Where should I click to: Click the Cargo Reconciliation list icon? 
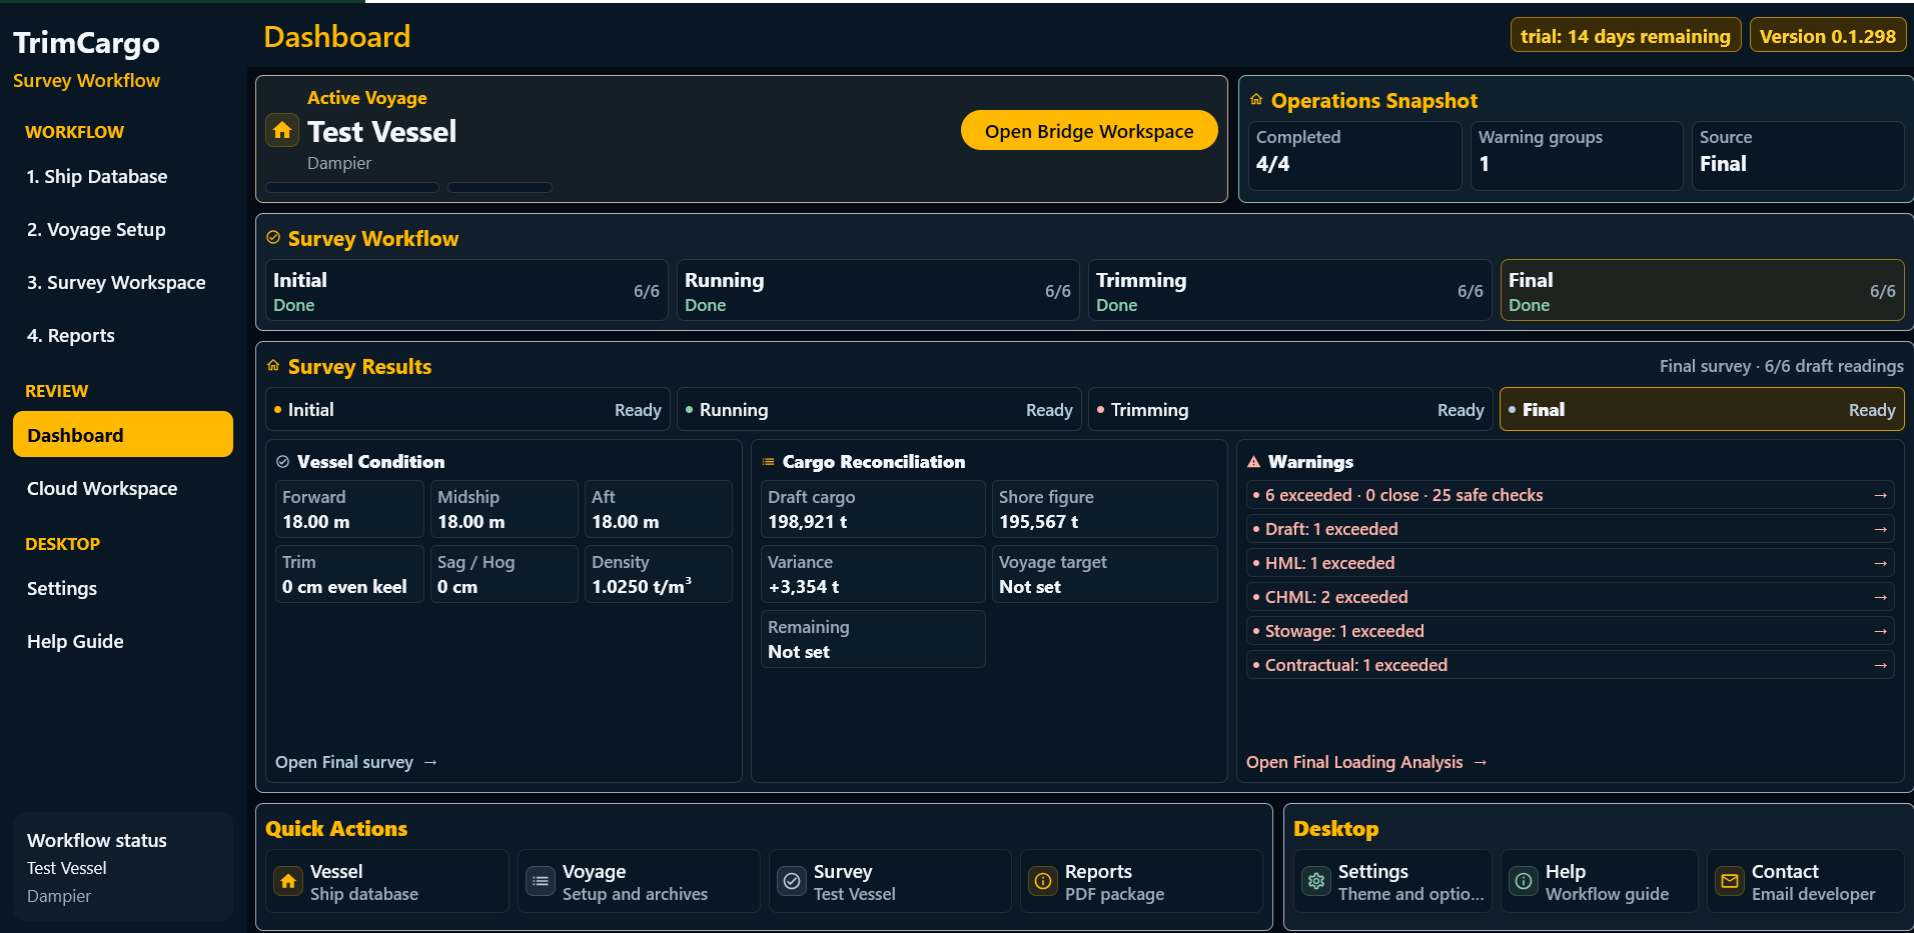point(768,462)
